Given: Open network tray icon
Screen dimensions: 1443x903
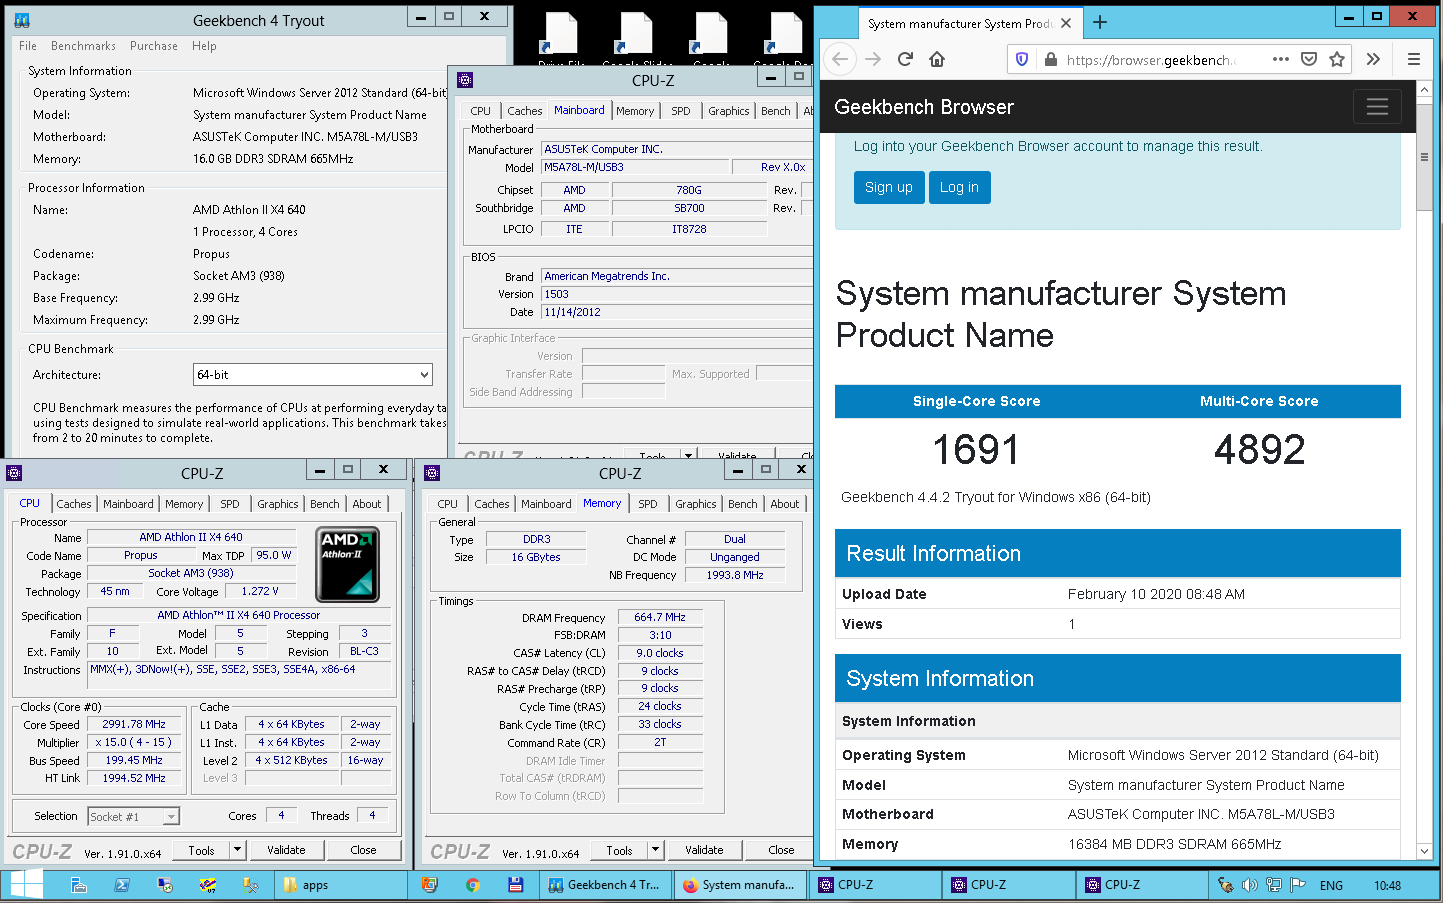Looking at the screenshot, I should pos(1273,885).
